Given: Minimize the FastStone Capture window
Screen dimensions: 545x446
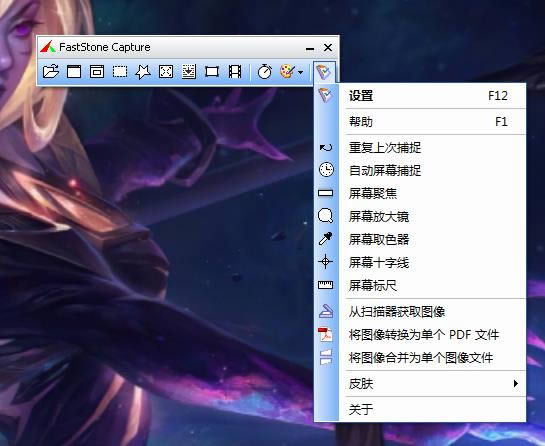Looking at the screenshot, I should tap(310, 48).
